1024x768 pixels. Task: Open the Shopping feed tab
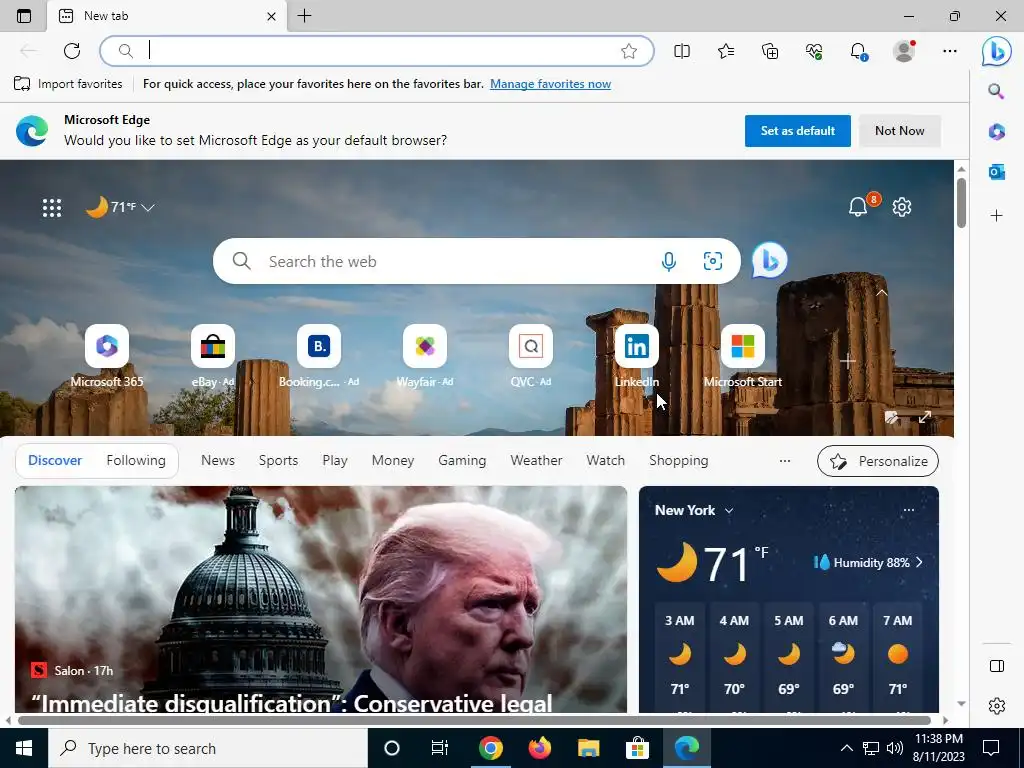pyautogui.click(x=679, y=460)
